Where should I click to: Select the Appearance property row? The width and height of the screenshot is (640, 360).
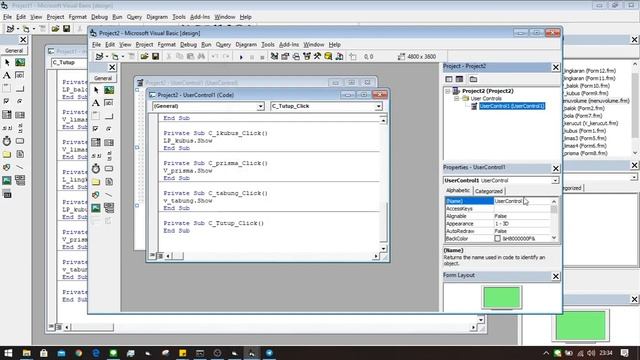(498, 224)
